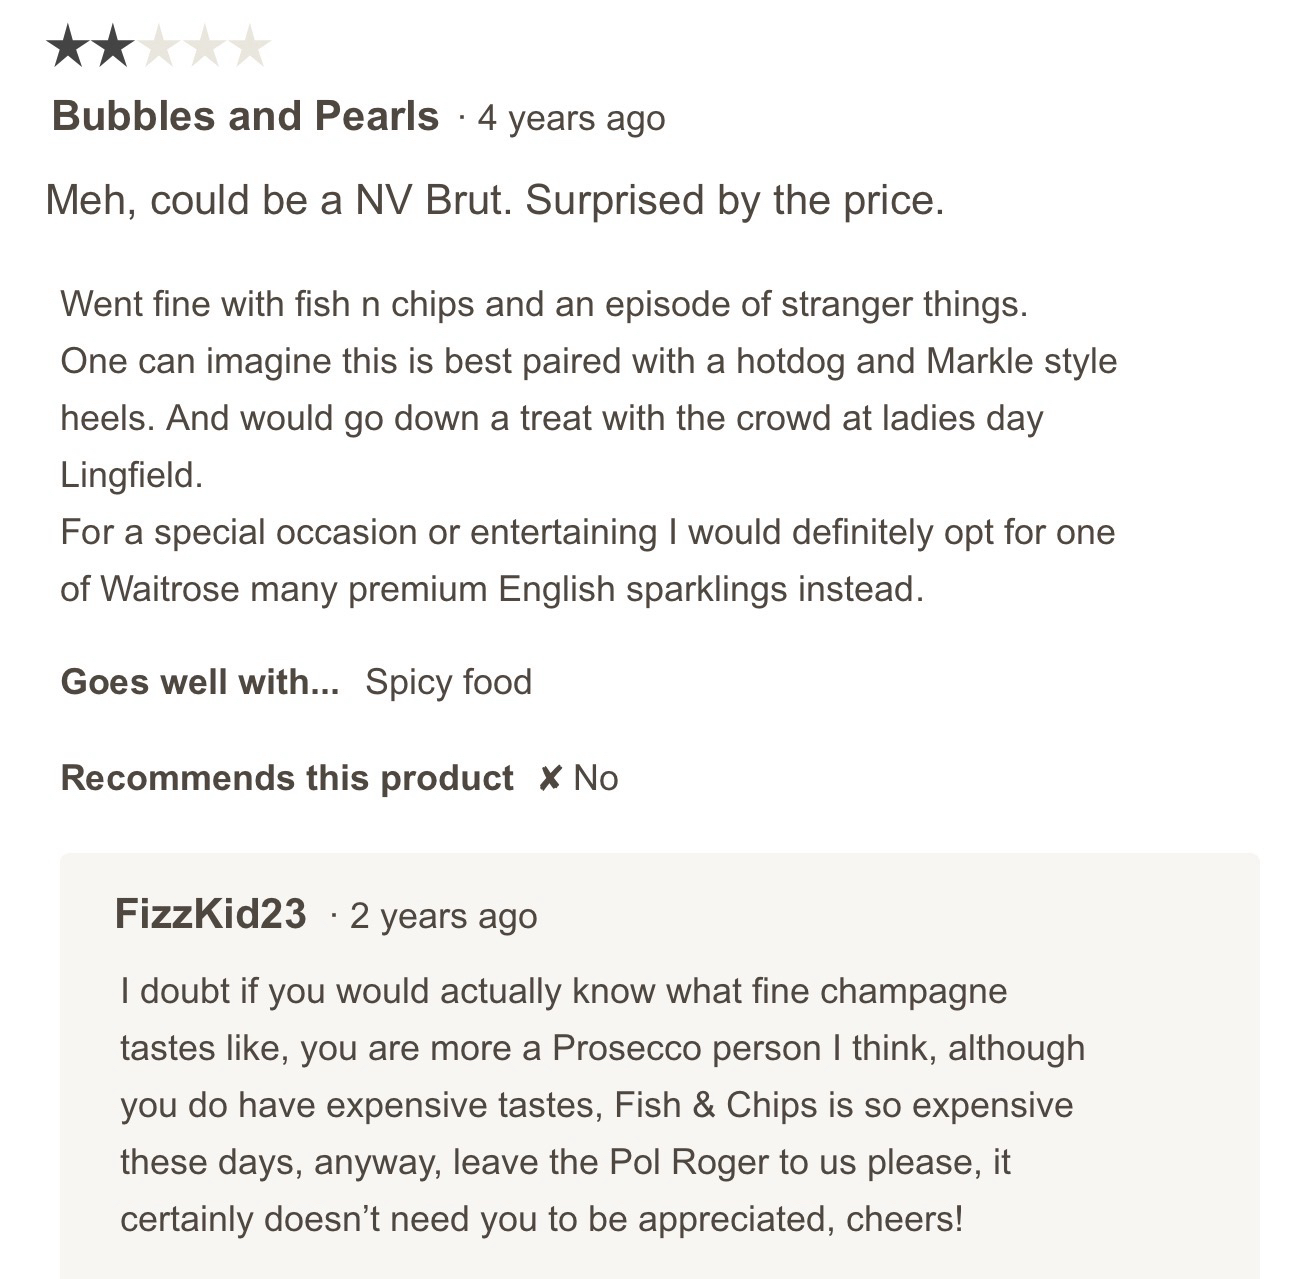
Task: Click the '2 years ago' reply timestamp
Action: point(443,916)
